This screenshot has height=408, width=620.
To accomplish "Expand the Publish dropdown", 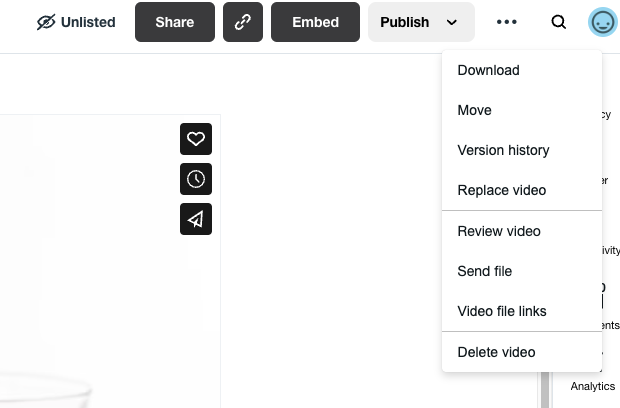I will 420,22.
